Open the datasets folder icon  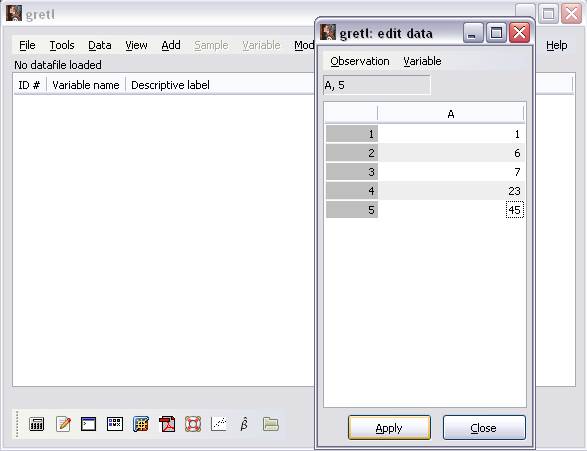point(270,424)
